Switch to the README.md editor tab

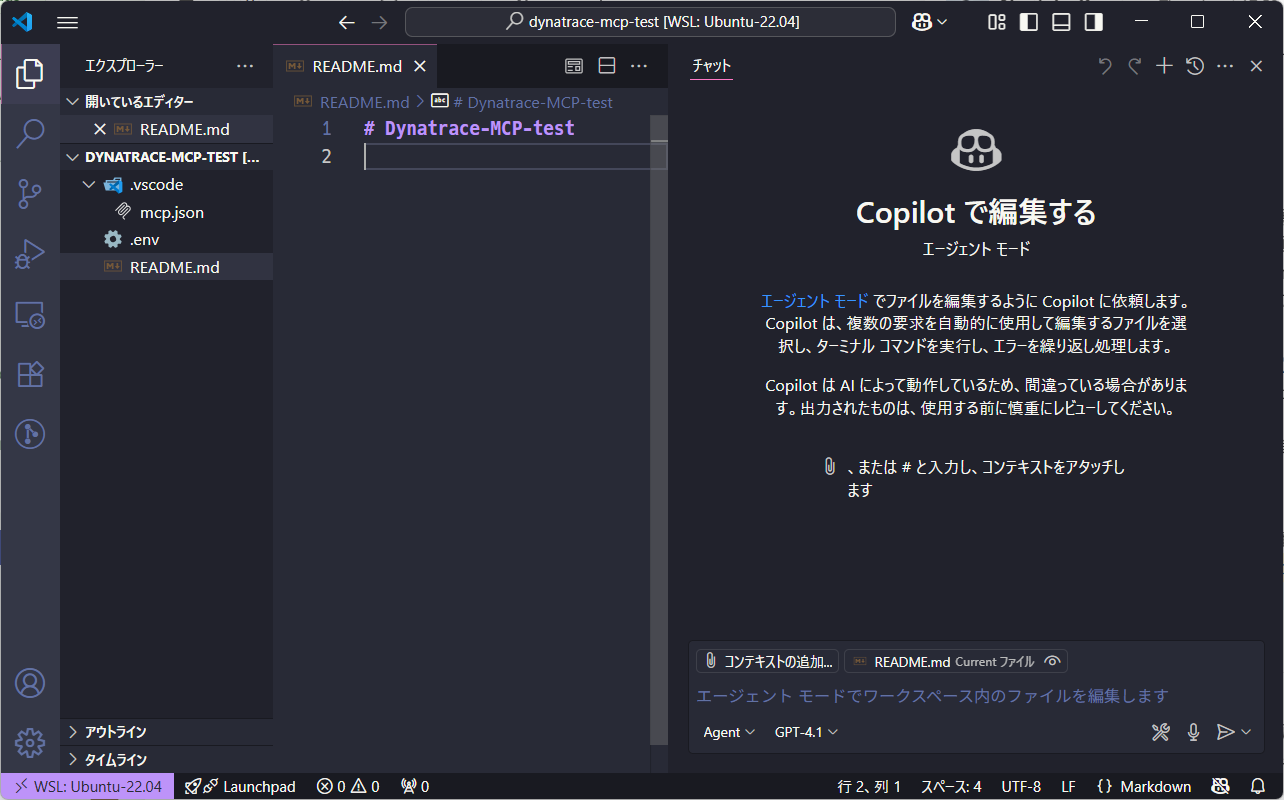point(356,66)
